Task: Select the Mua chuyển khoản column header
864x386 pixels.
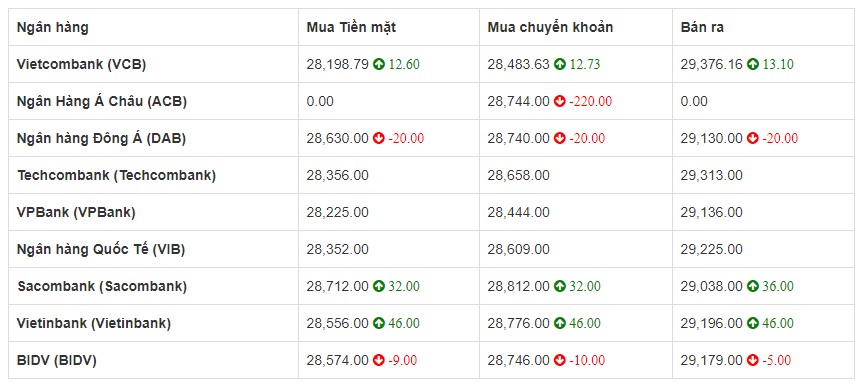Action: tap(550, 28)
